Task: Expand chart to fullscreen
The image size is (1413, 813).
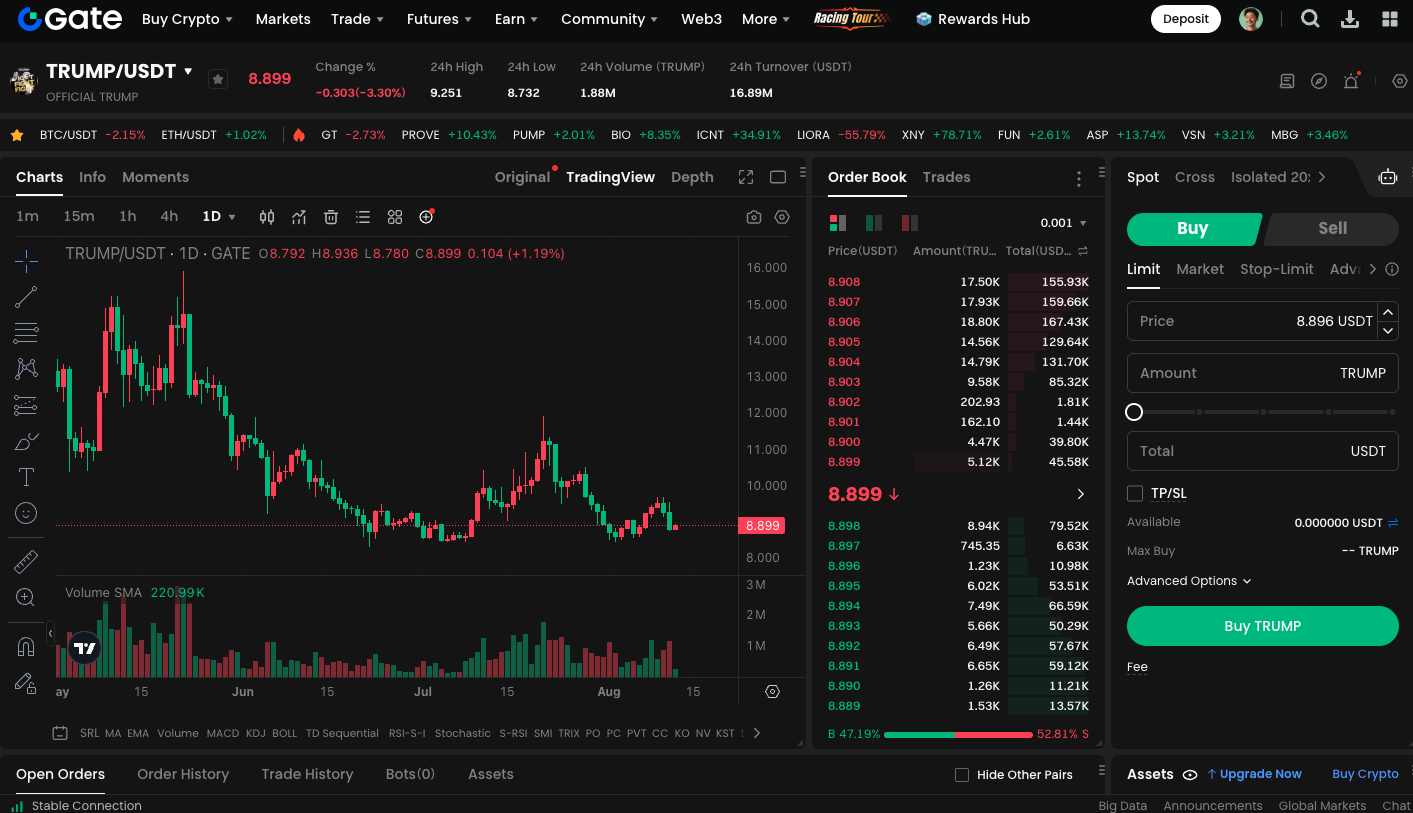Action: pyautogui.click(x=746, y=177)
